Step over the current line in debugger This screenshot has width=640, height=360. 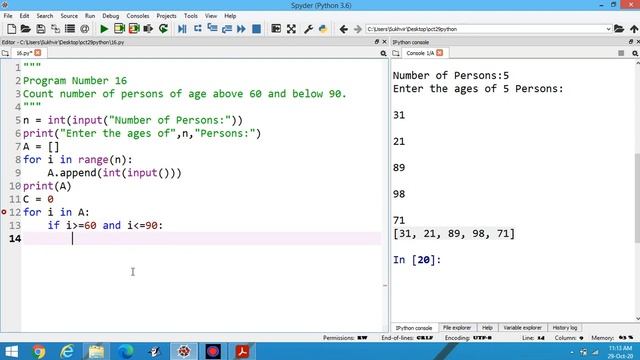tap(198, 29)
